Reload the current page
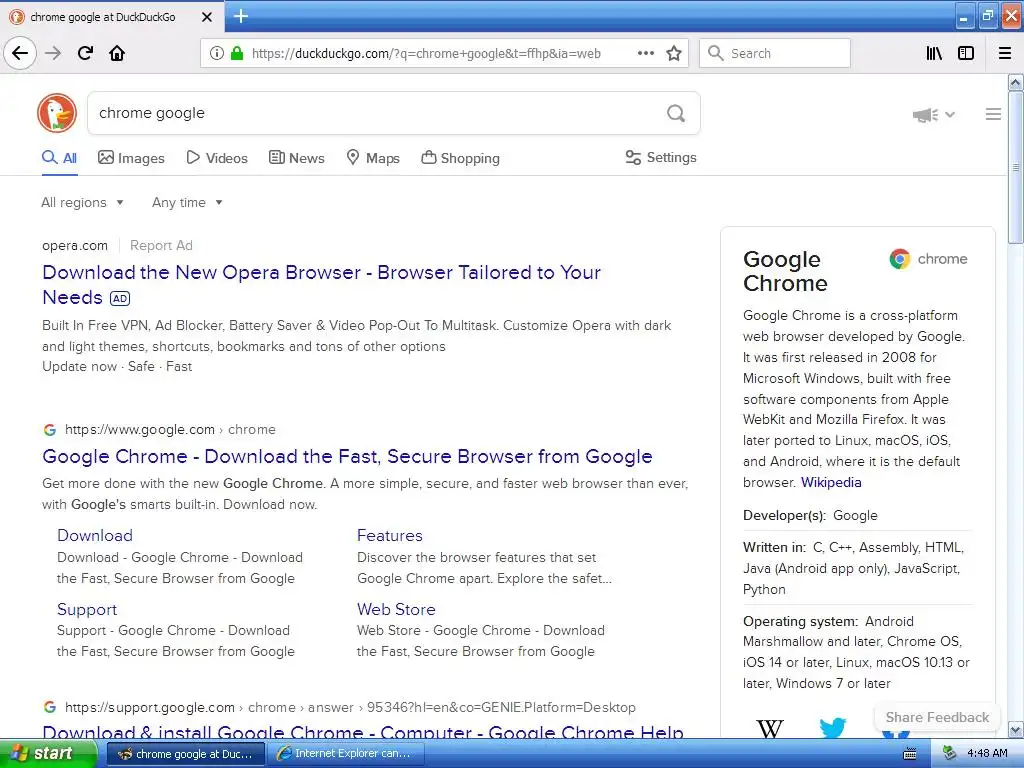 tap(86, 53)
